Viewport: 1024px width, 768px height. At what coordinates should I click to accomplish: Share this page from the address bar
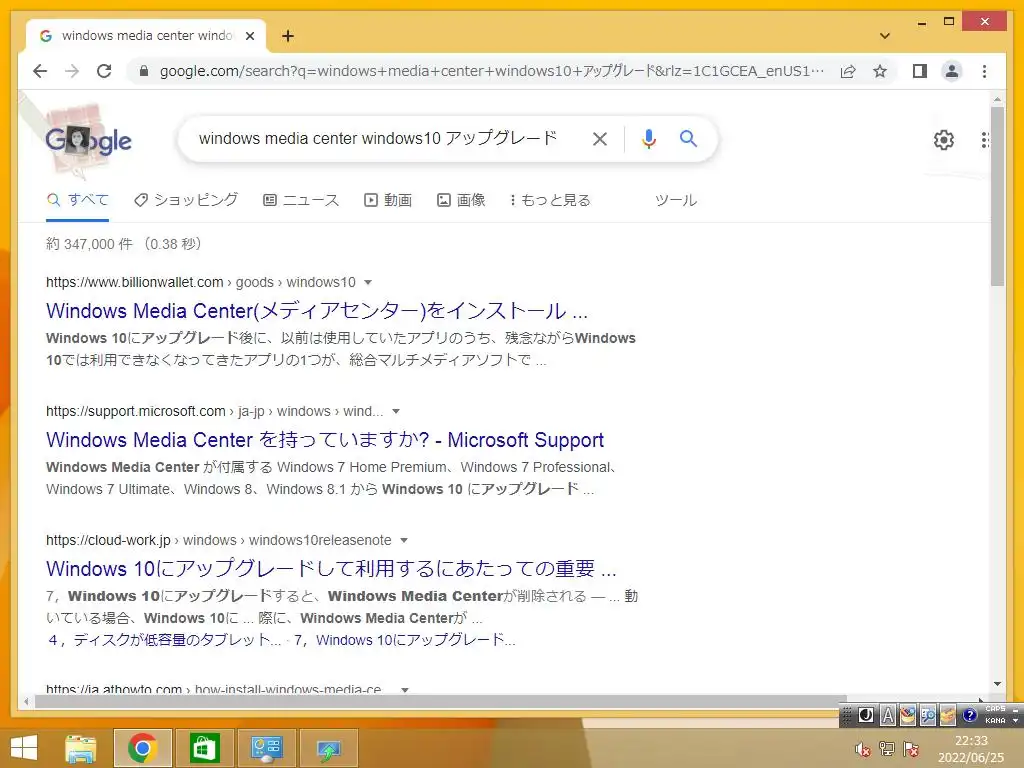click(848, 71)
